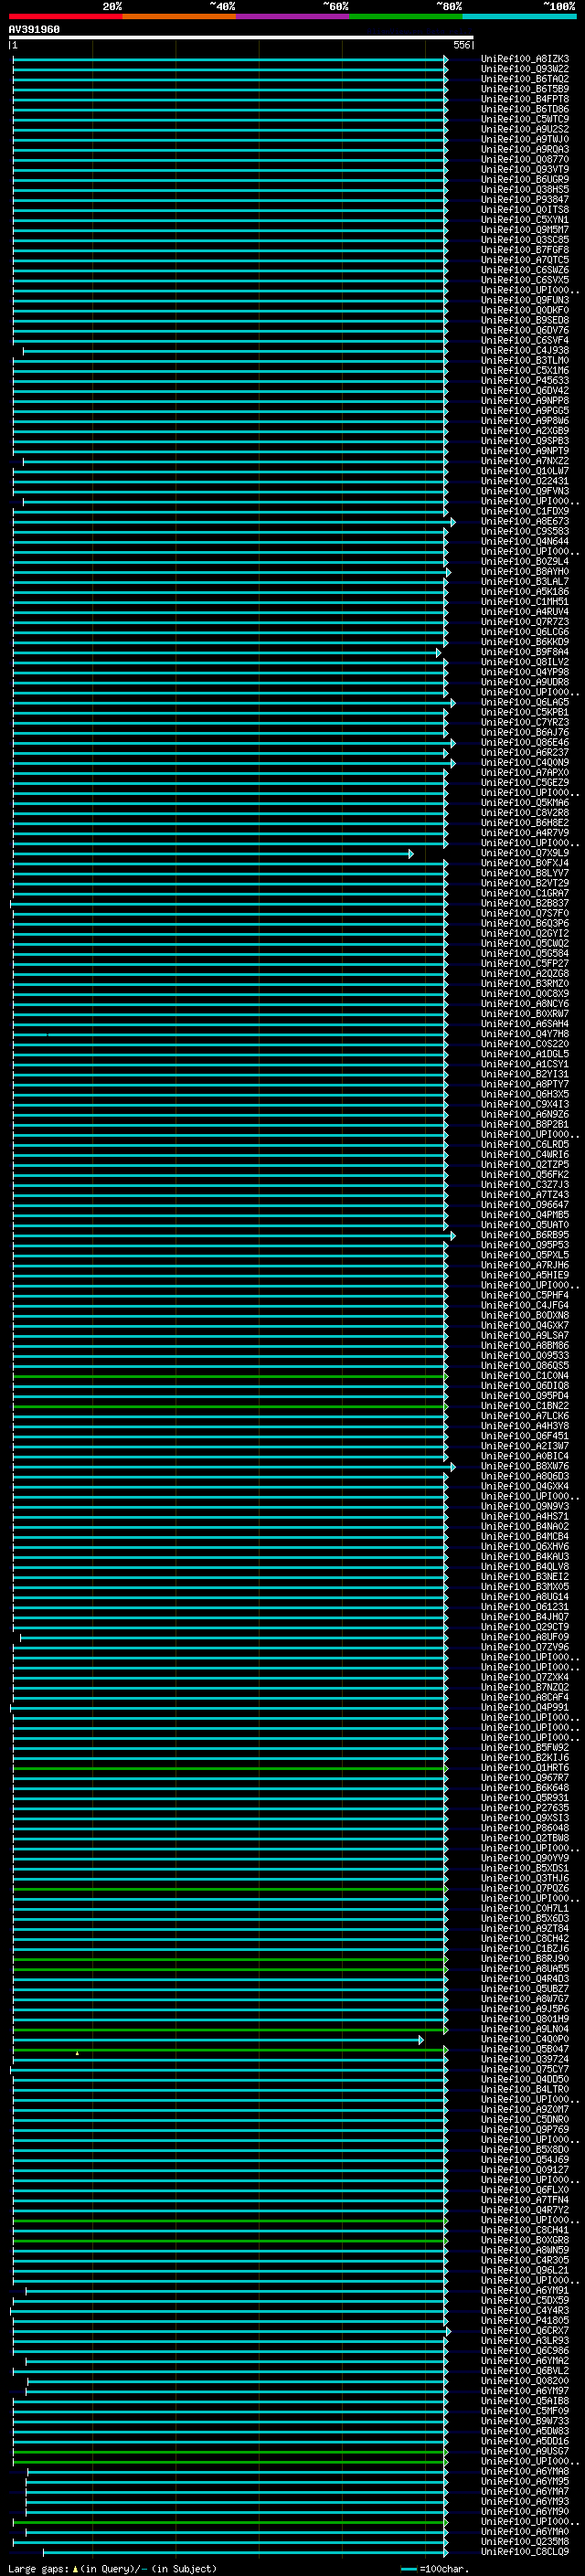The height and width of the screenshot is (2576, 585).
Task: Click the orange ~40% identity legend segment
Action: coord(179,17)
